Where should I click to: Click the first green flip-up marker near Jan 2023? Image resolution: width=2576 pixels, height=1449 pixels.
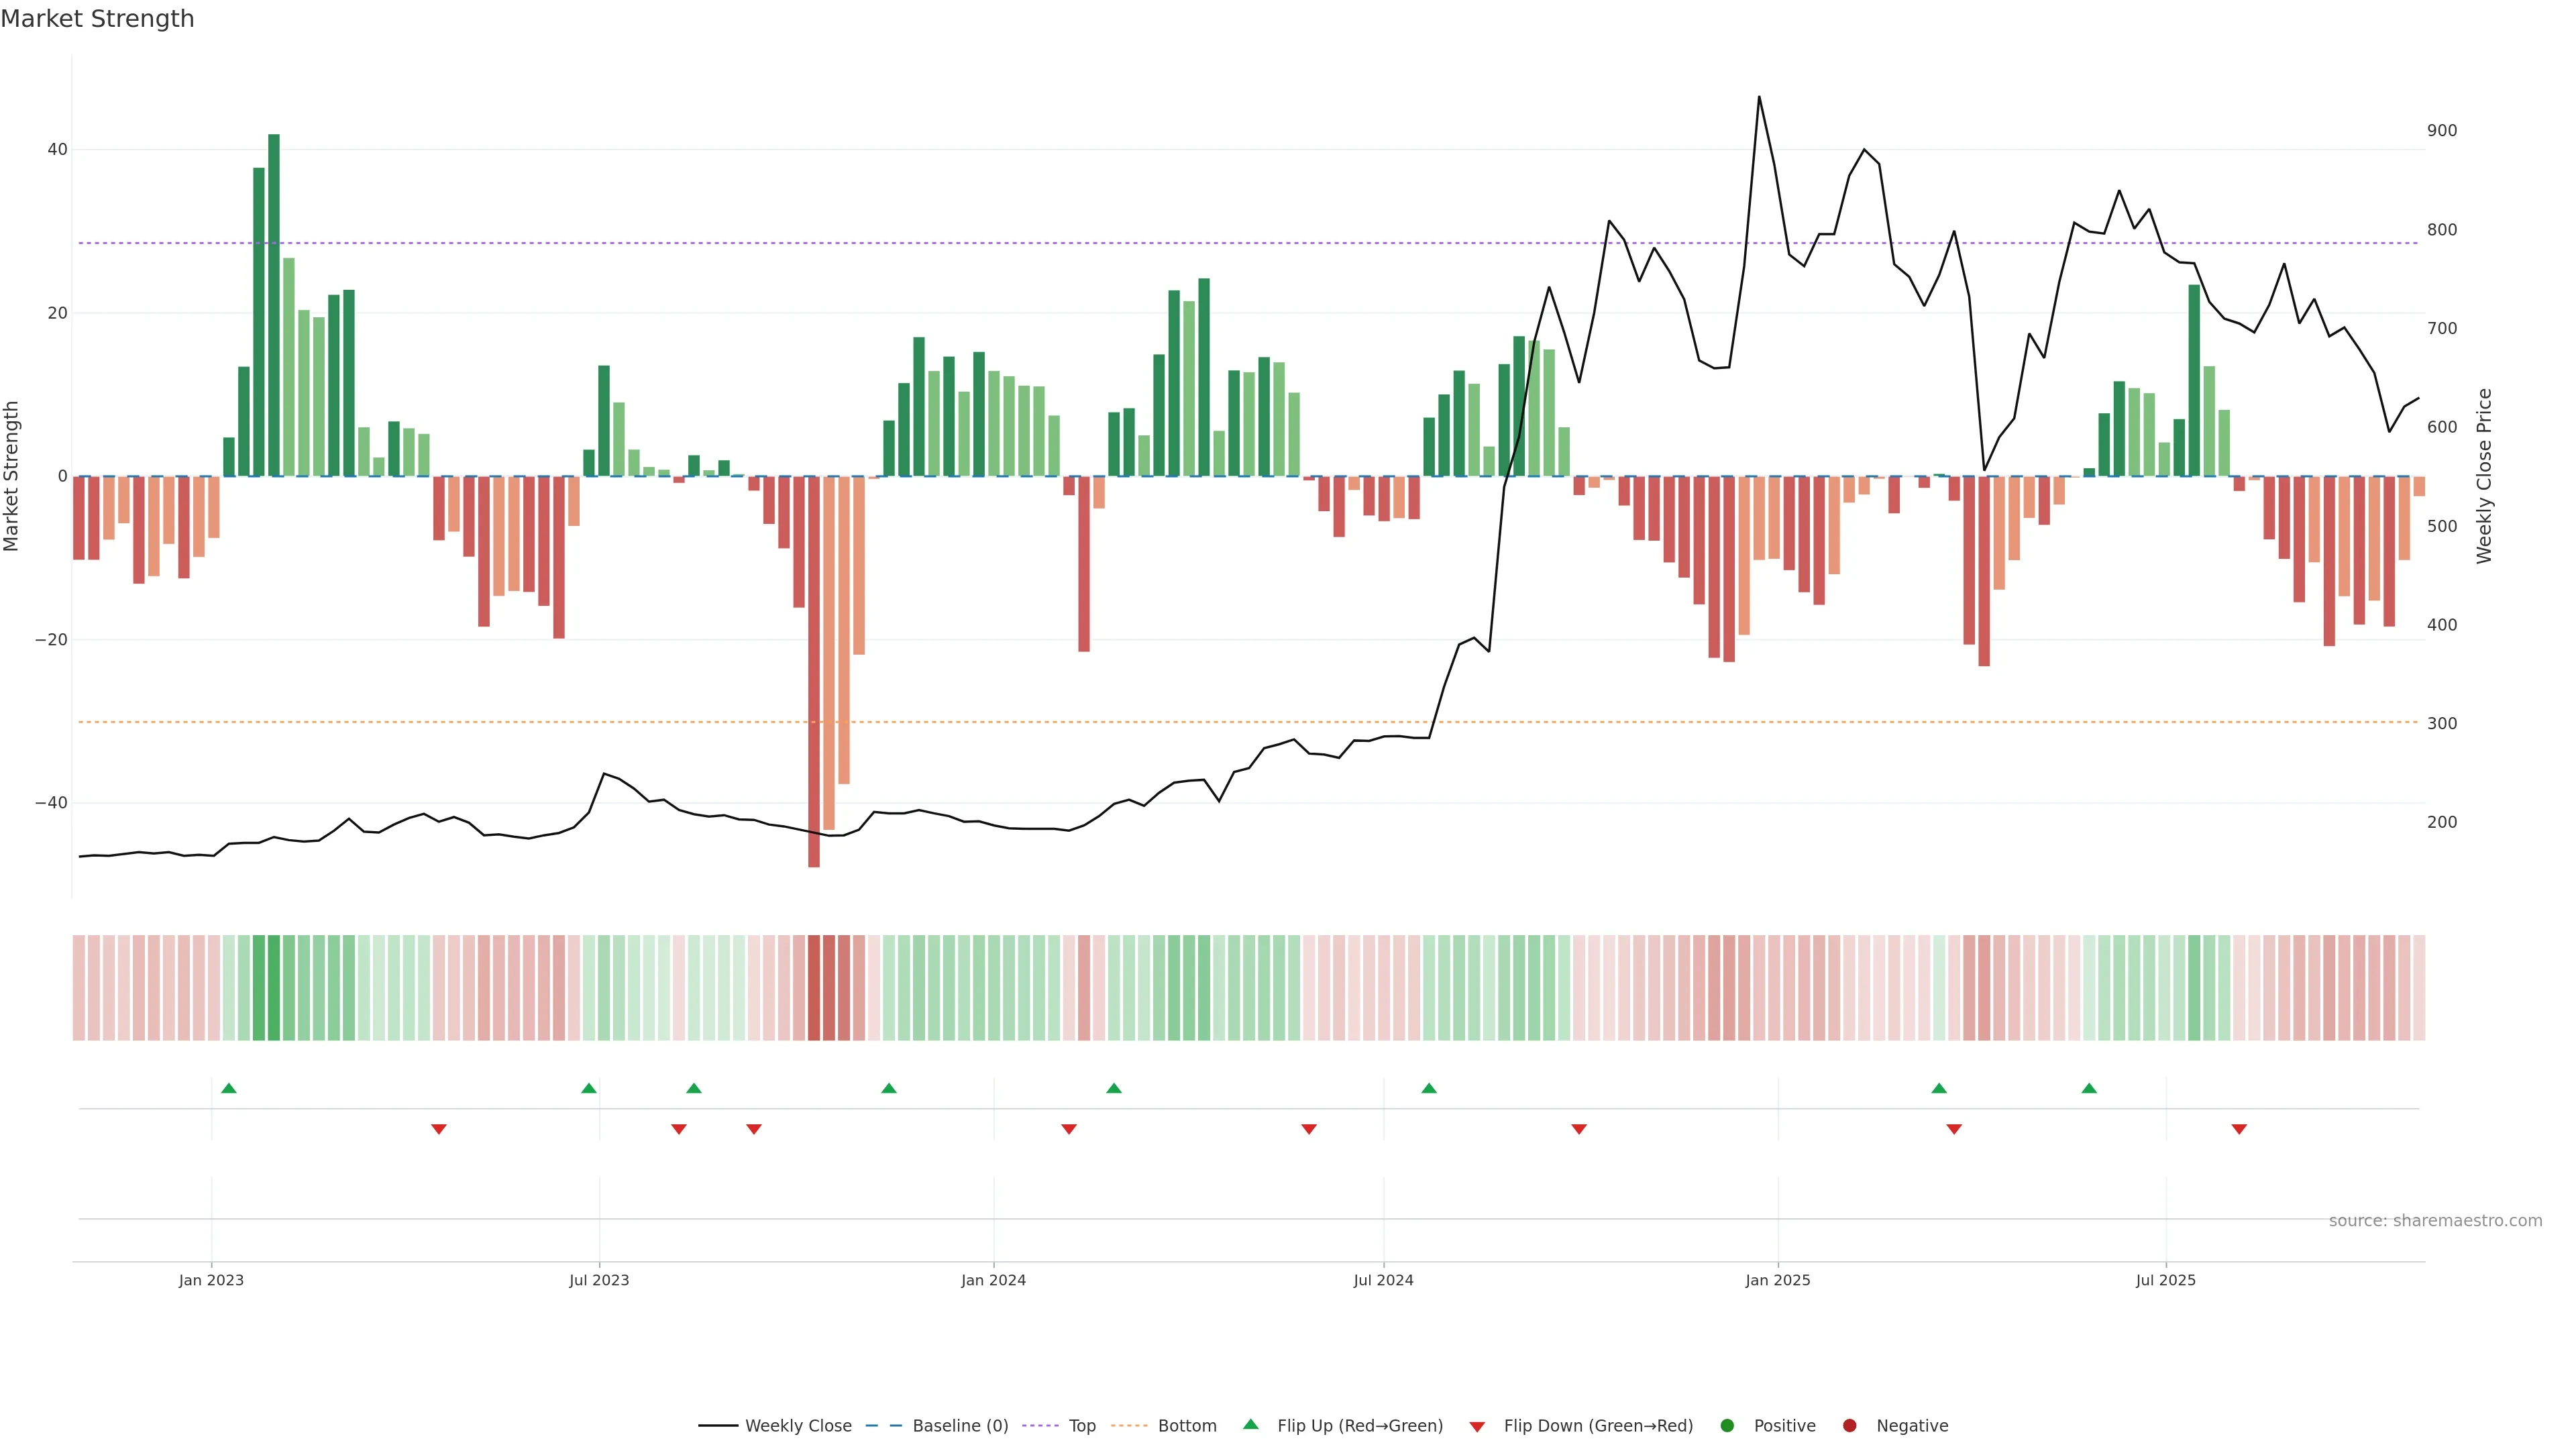pyautogui.click(x=229, y=1088)
